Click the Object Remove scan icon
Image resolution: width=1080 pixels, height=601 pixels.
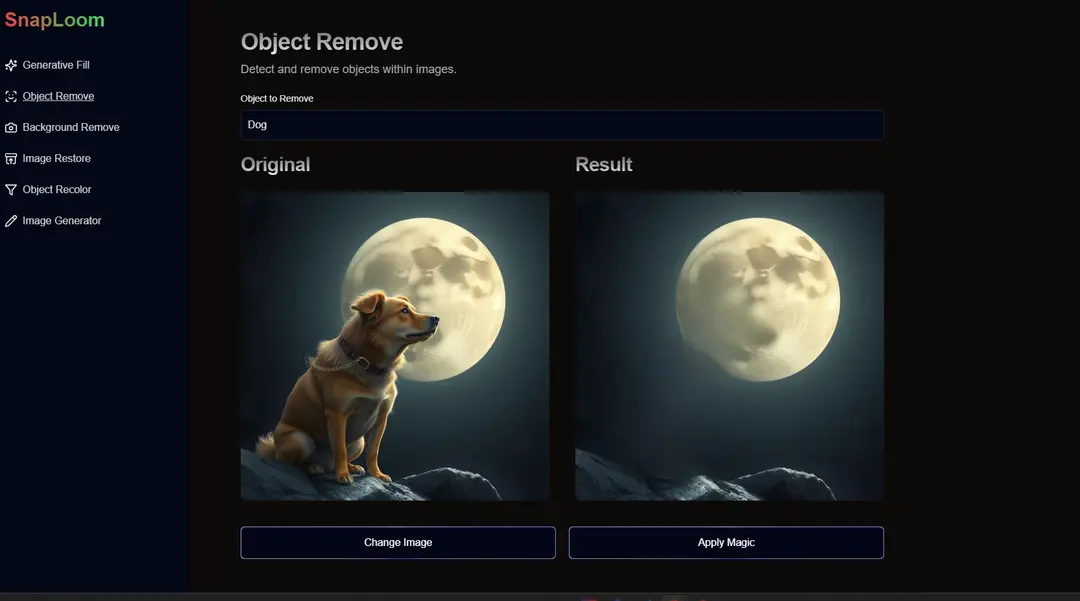pyautogui.click(x=11, y=97)
